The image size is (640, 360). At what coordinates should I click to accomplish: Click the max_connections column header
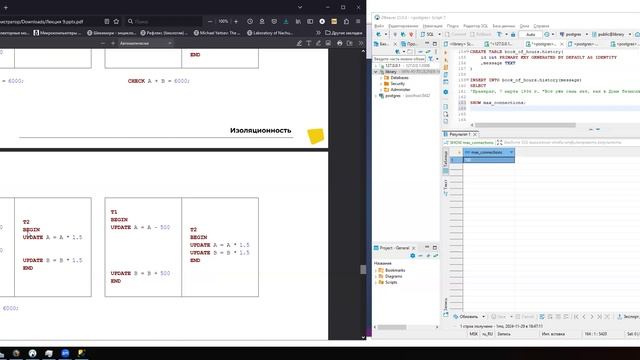pyautogui.click(x=489, y=152)
